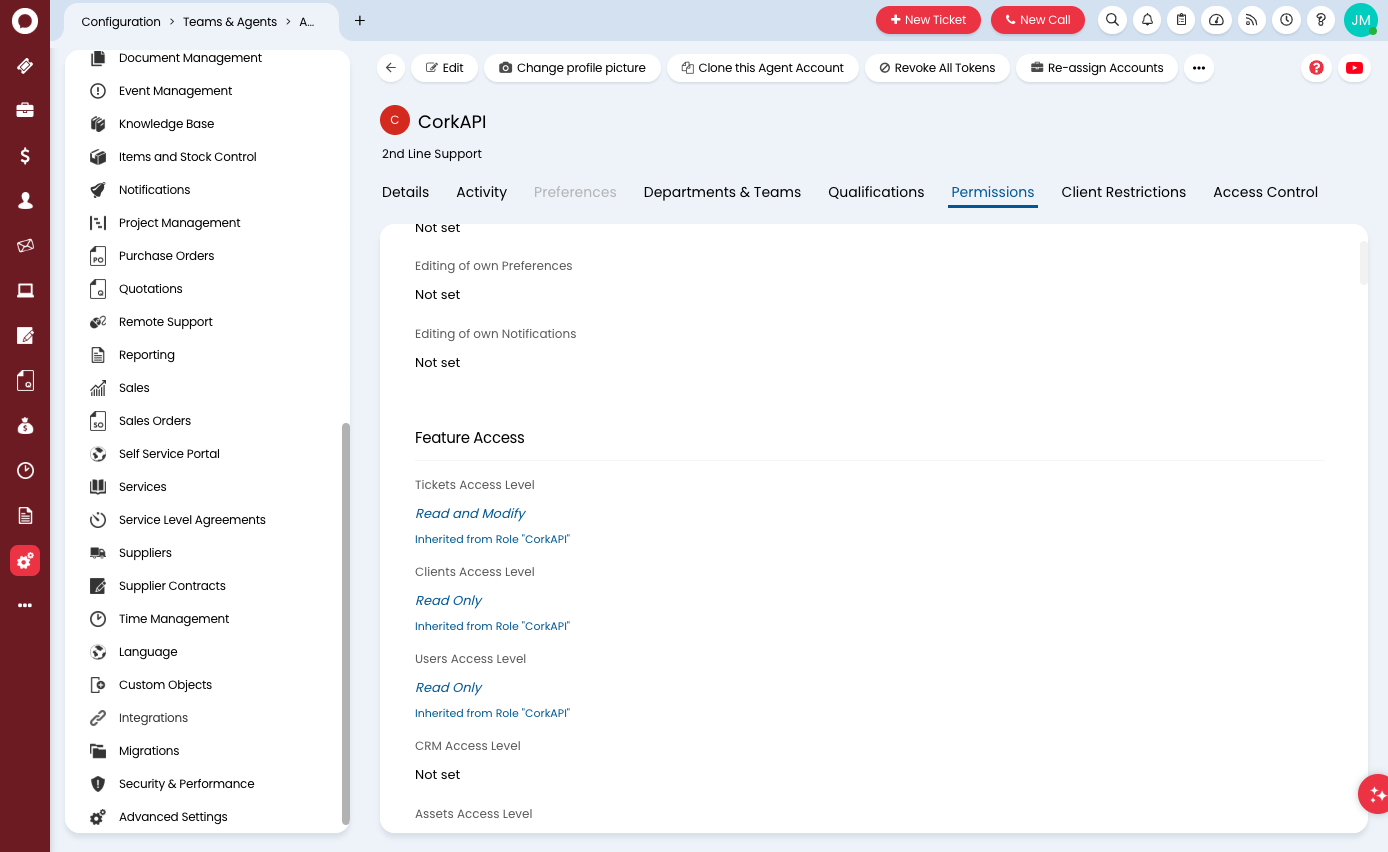
Task: Switch to the Activity tab
Action: [x=481, y=192]
